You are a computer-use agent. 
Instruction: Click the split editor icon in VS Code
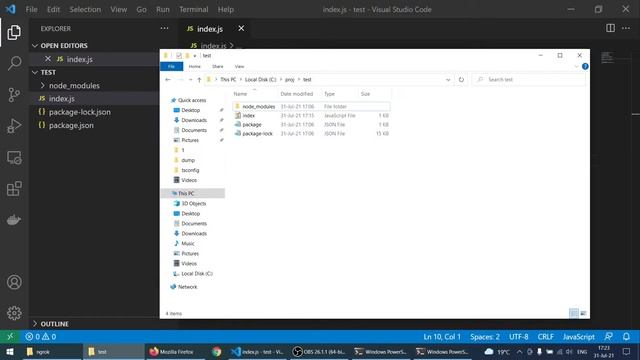pos(610,28)
